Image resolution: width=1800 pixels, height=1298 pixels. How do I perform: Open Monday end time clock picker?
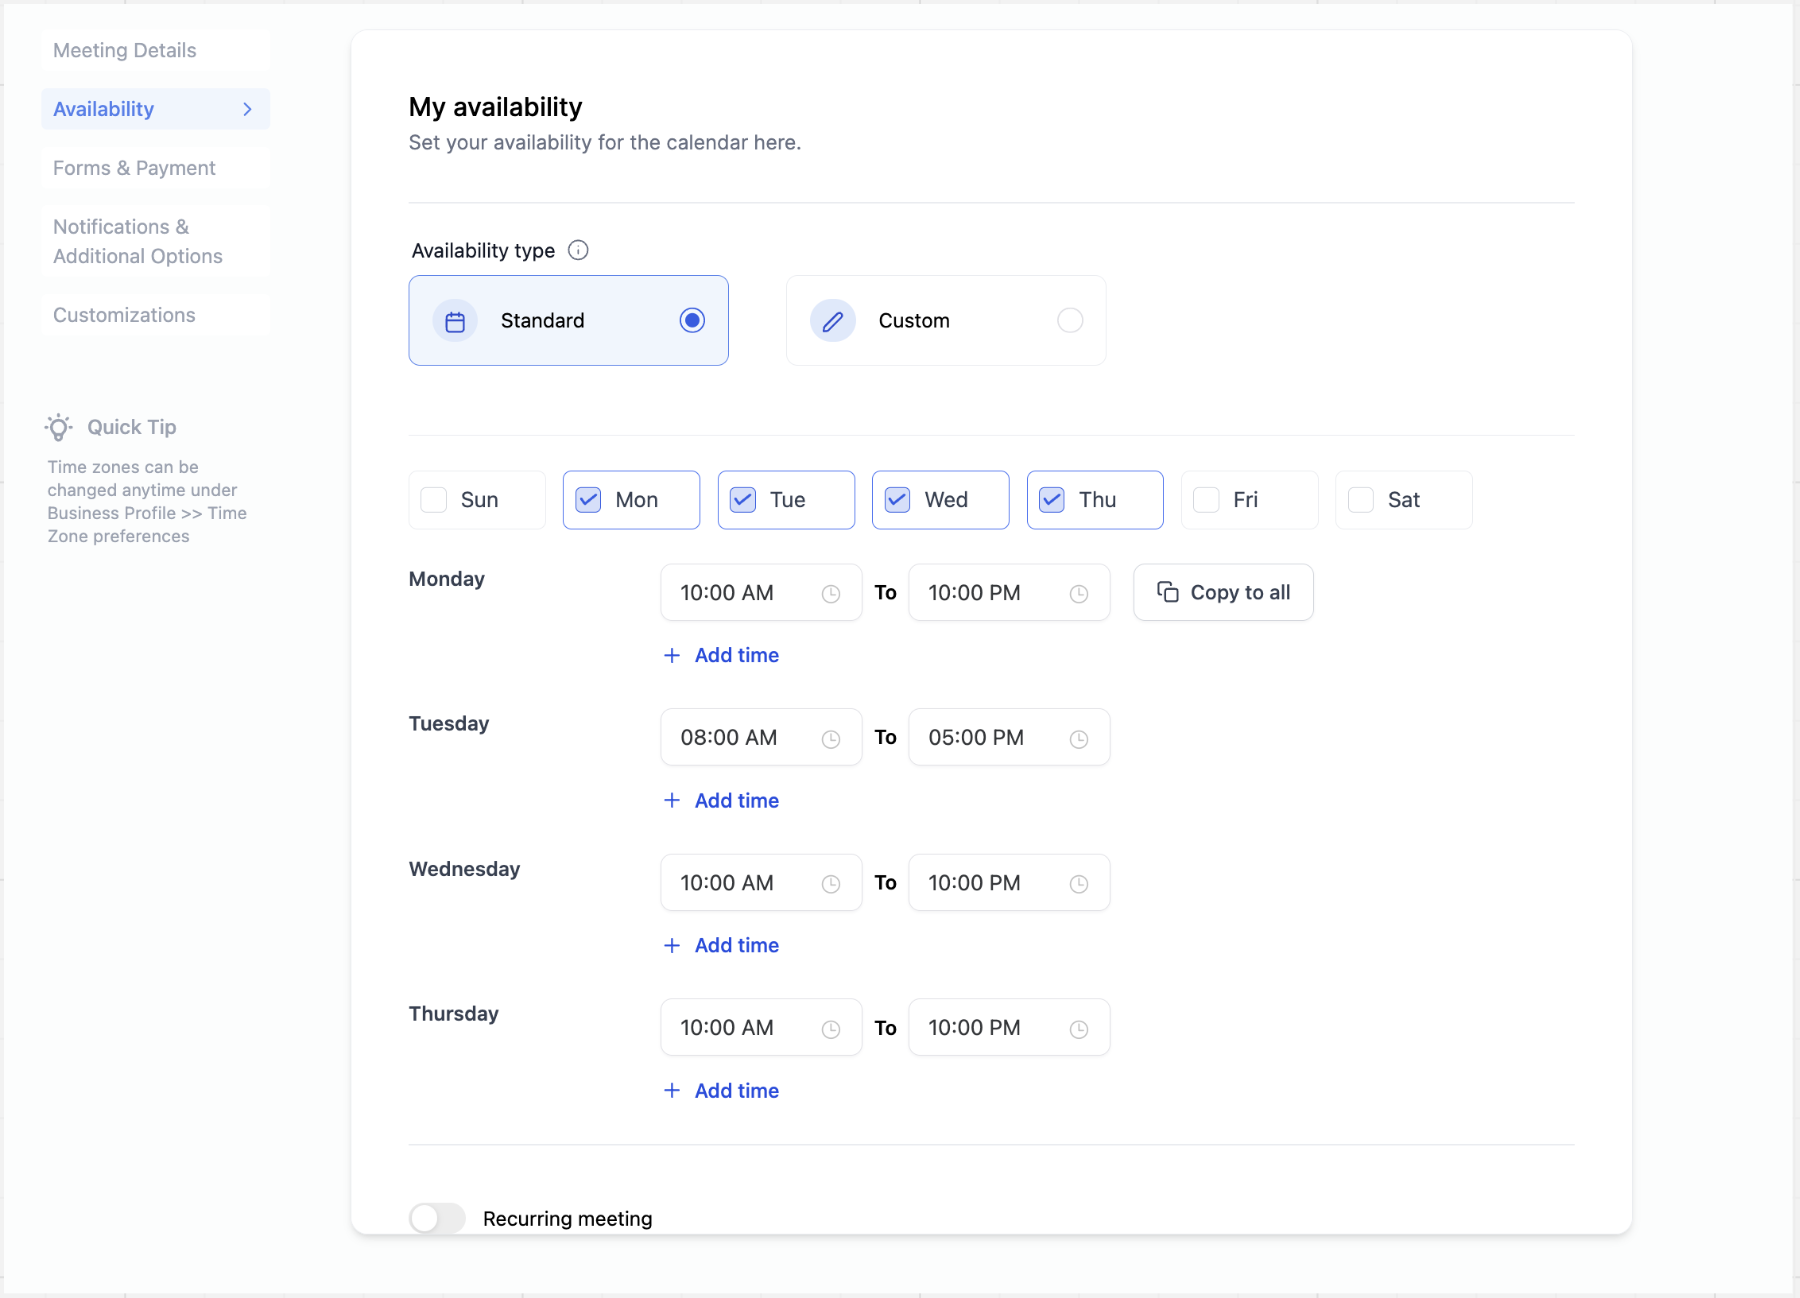click(x=1079, y=594)
